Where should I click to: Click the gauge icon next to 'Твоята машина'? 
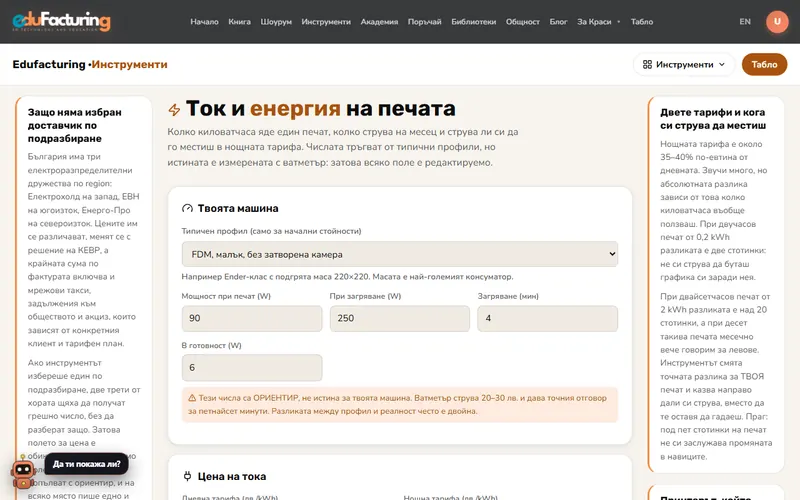point(187,208)
